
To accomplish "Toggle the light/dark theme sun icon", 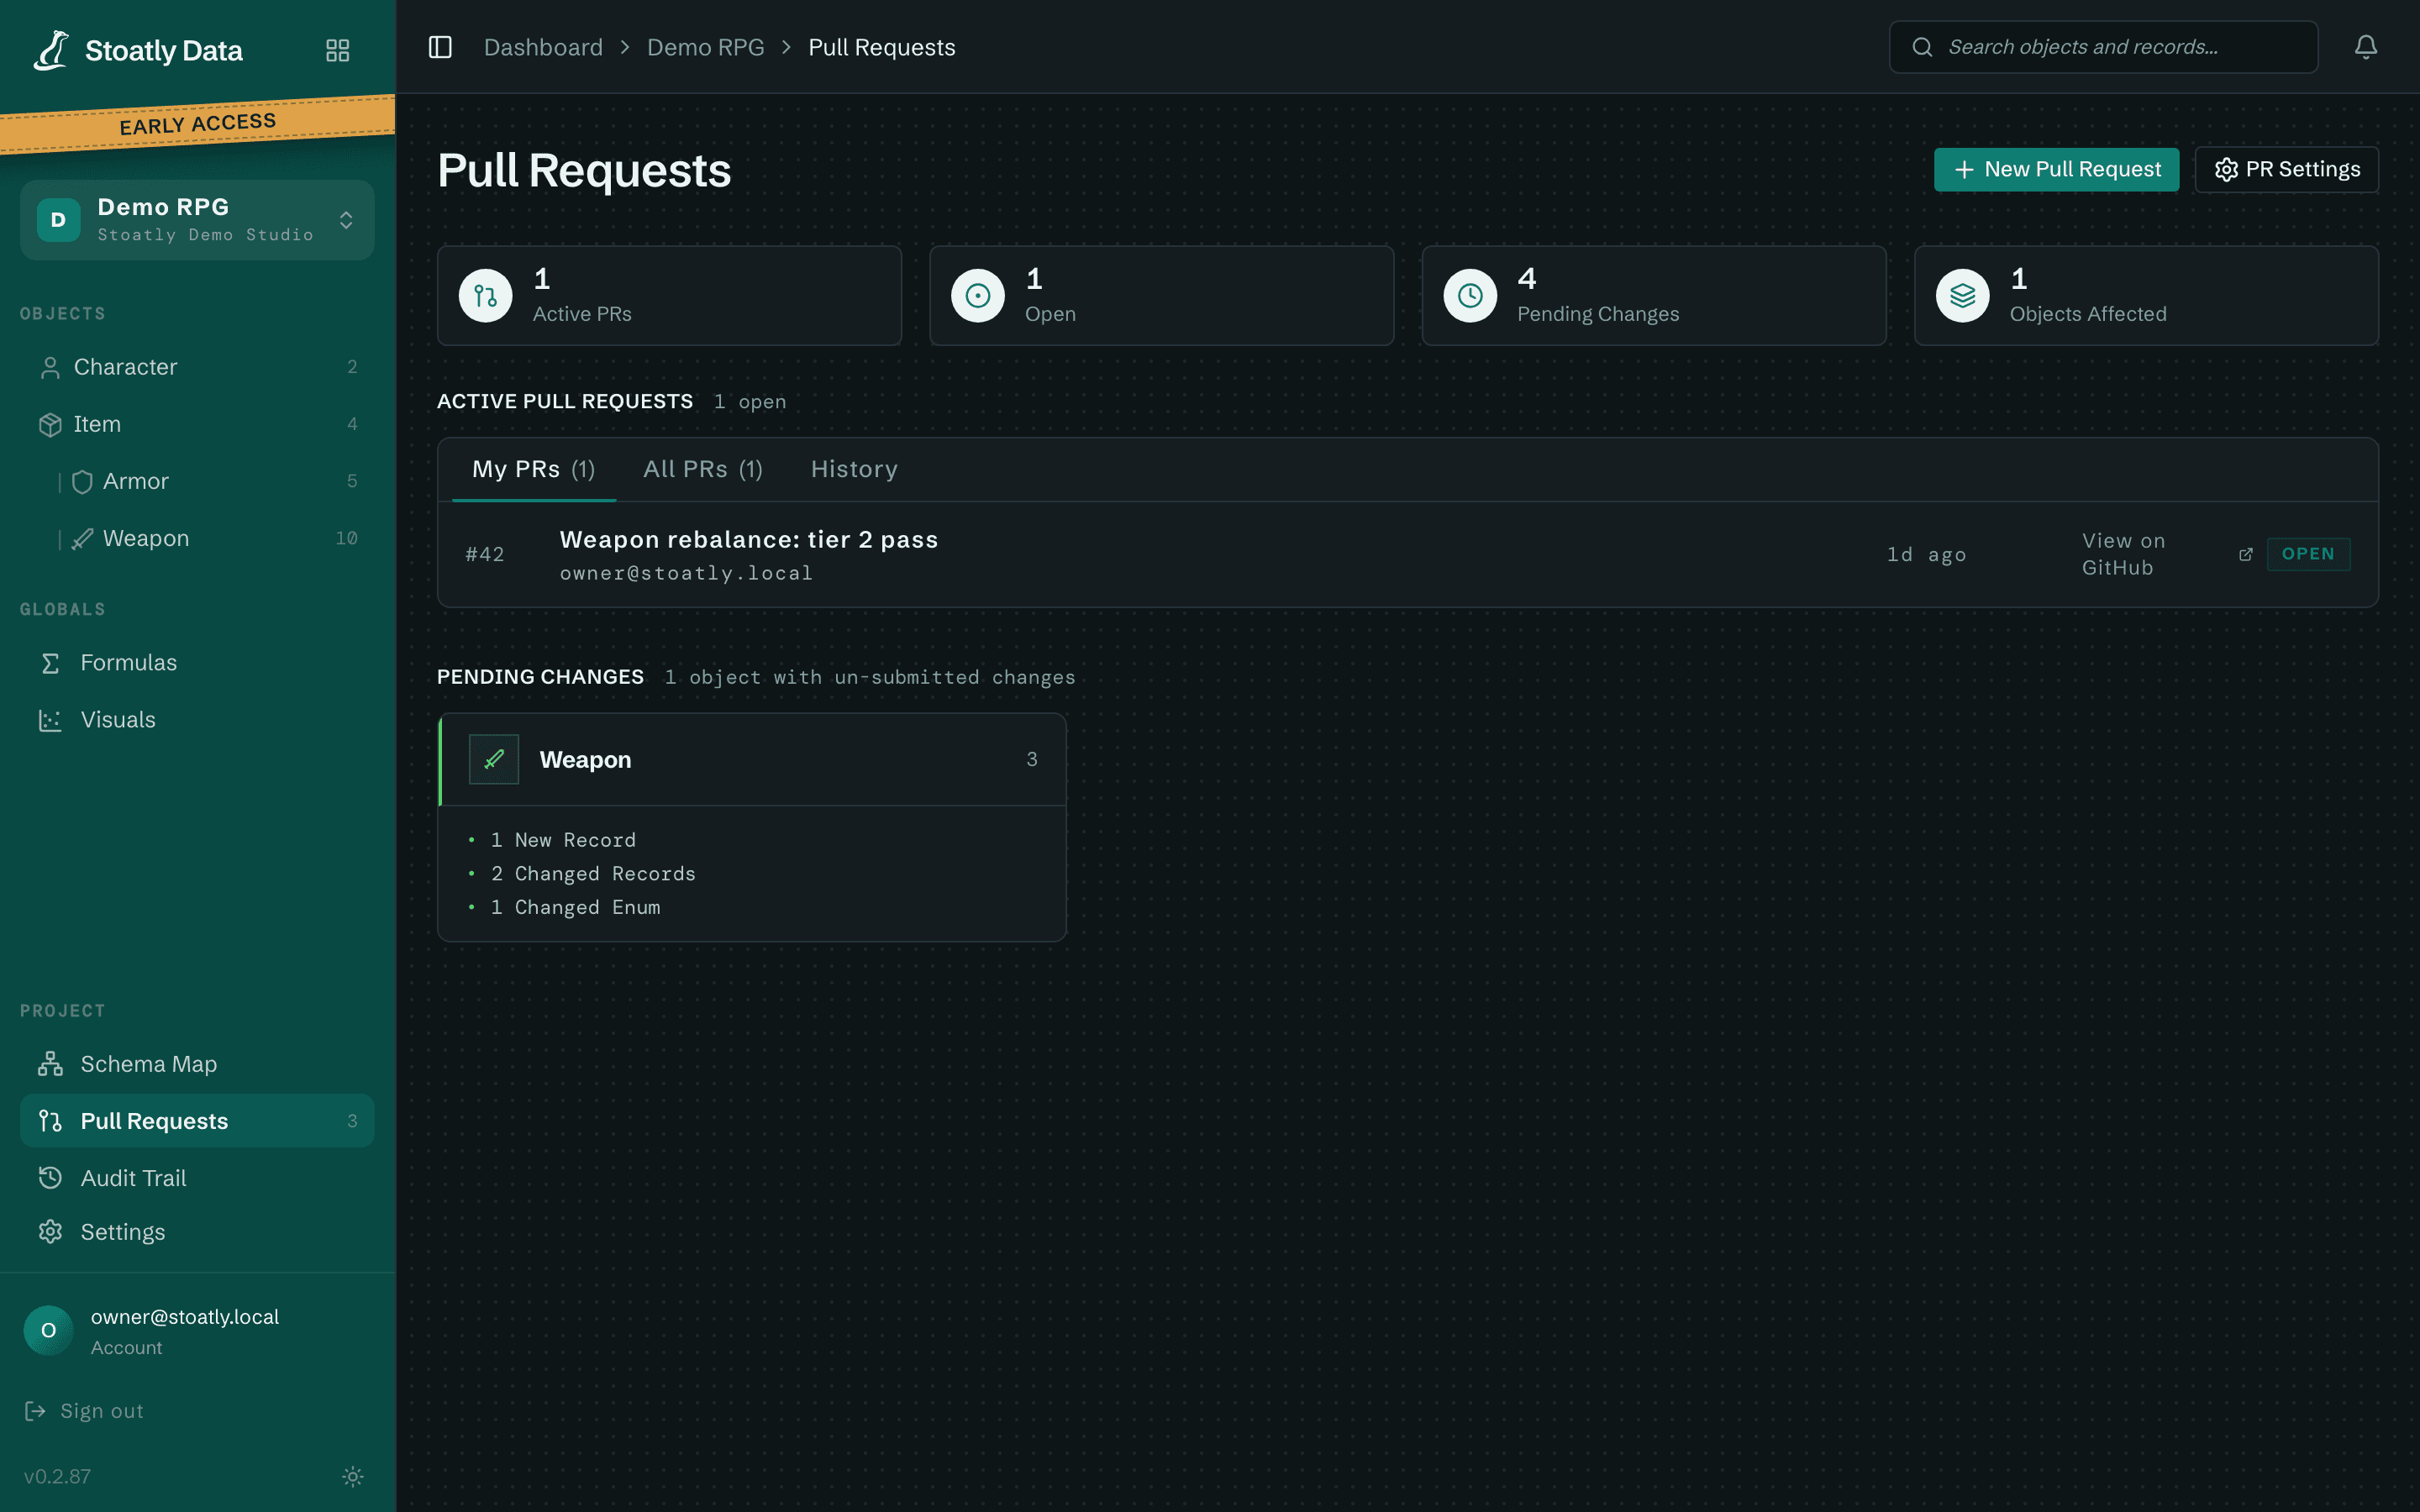I will pyautogui.click(x=352, y=1476).
